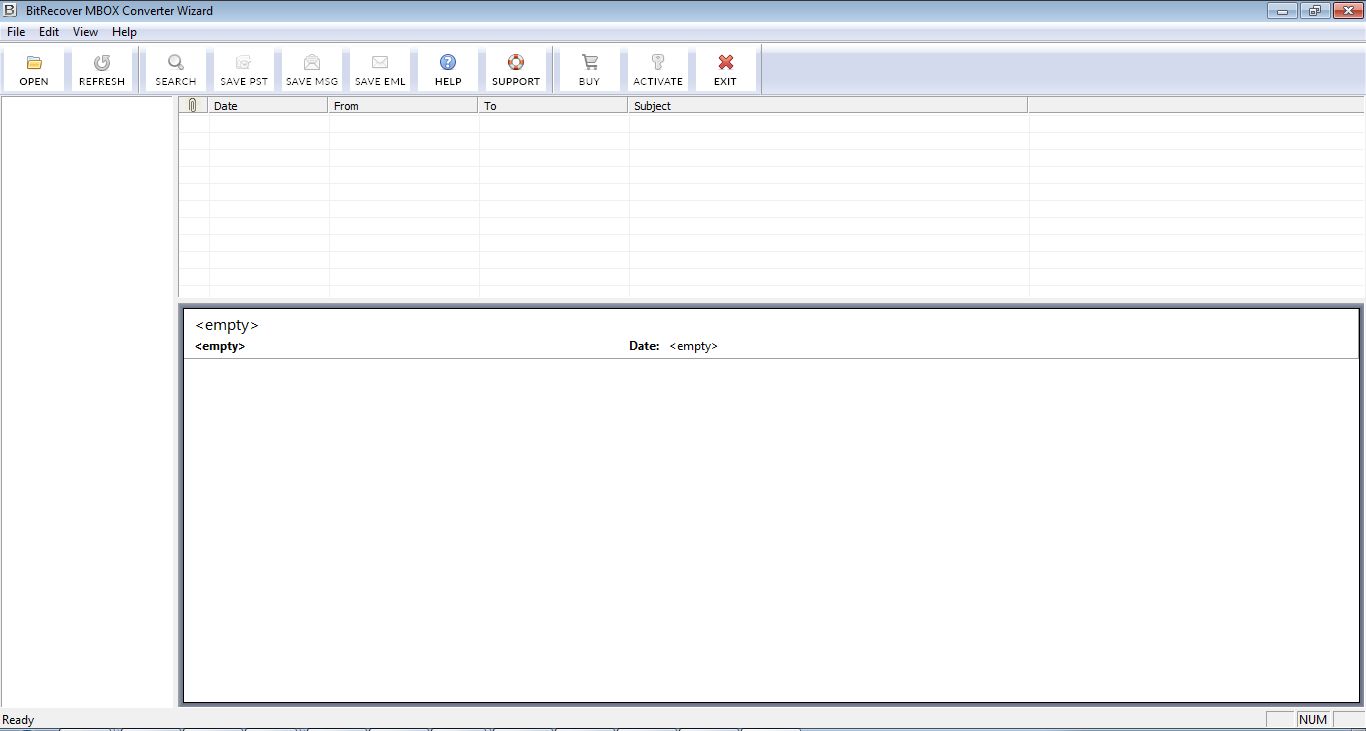
Task: Sort emails by Date column header
Action: pos(268,105)
